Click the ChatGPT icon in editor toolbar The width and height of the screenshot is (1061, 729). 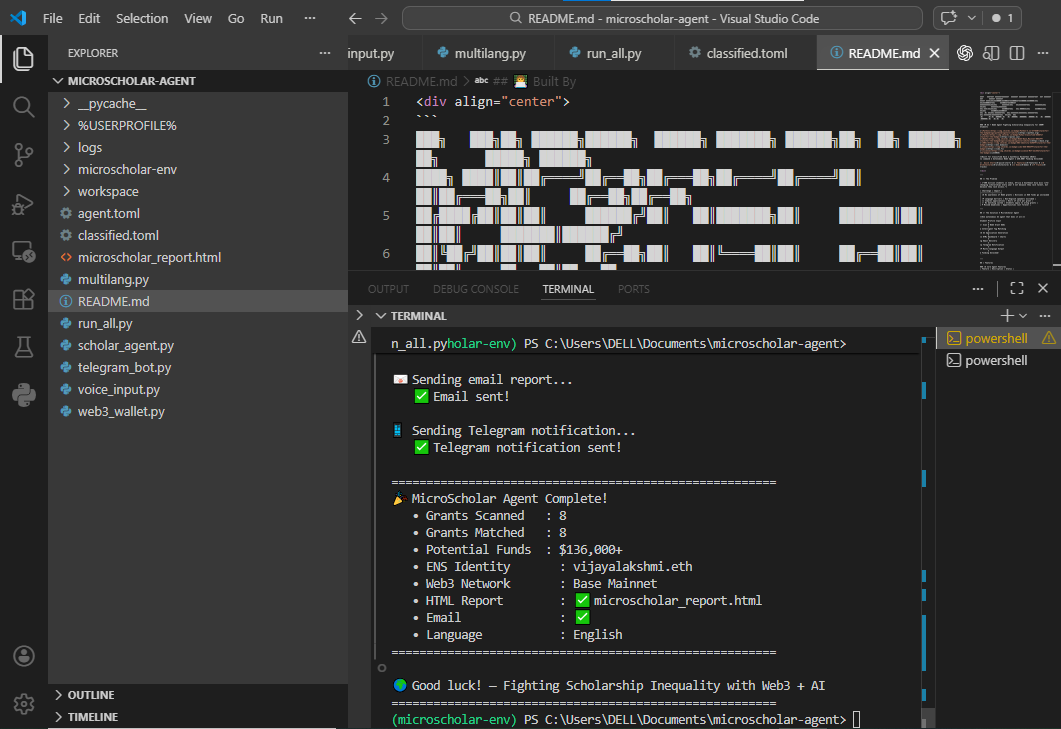pos(965,53)
